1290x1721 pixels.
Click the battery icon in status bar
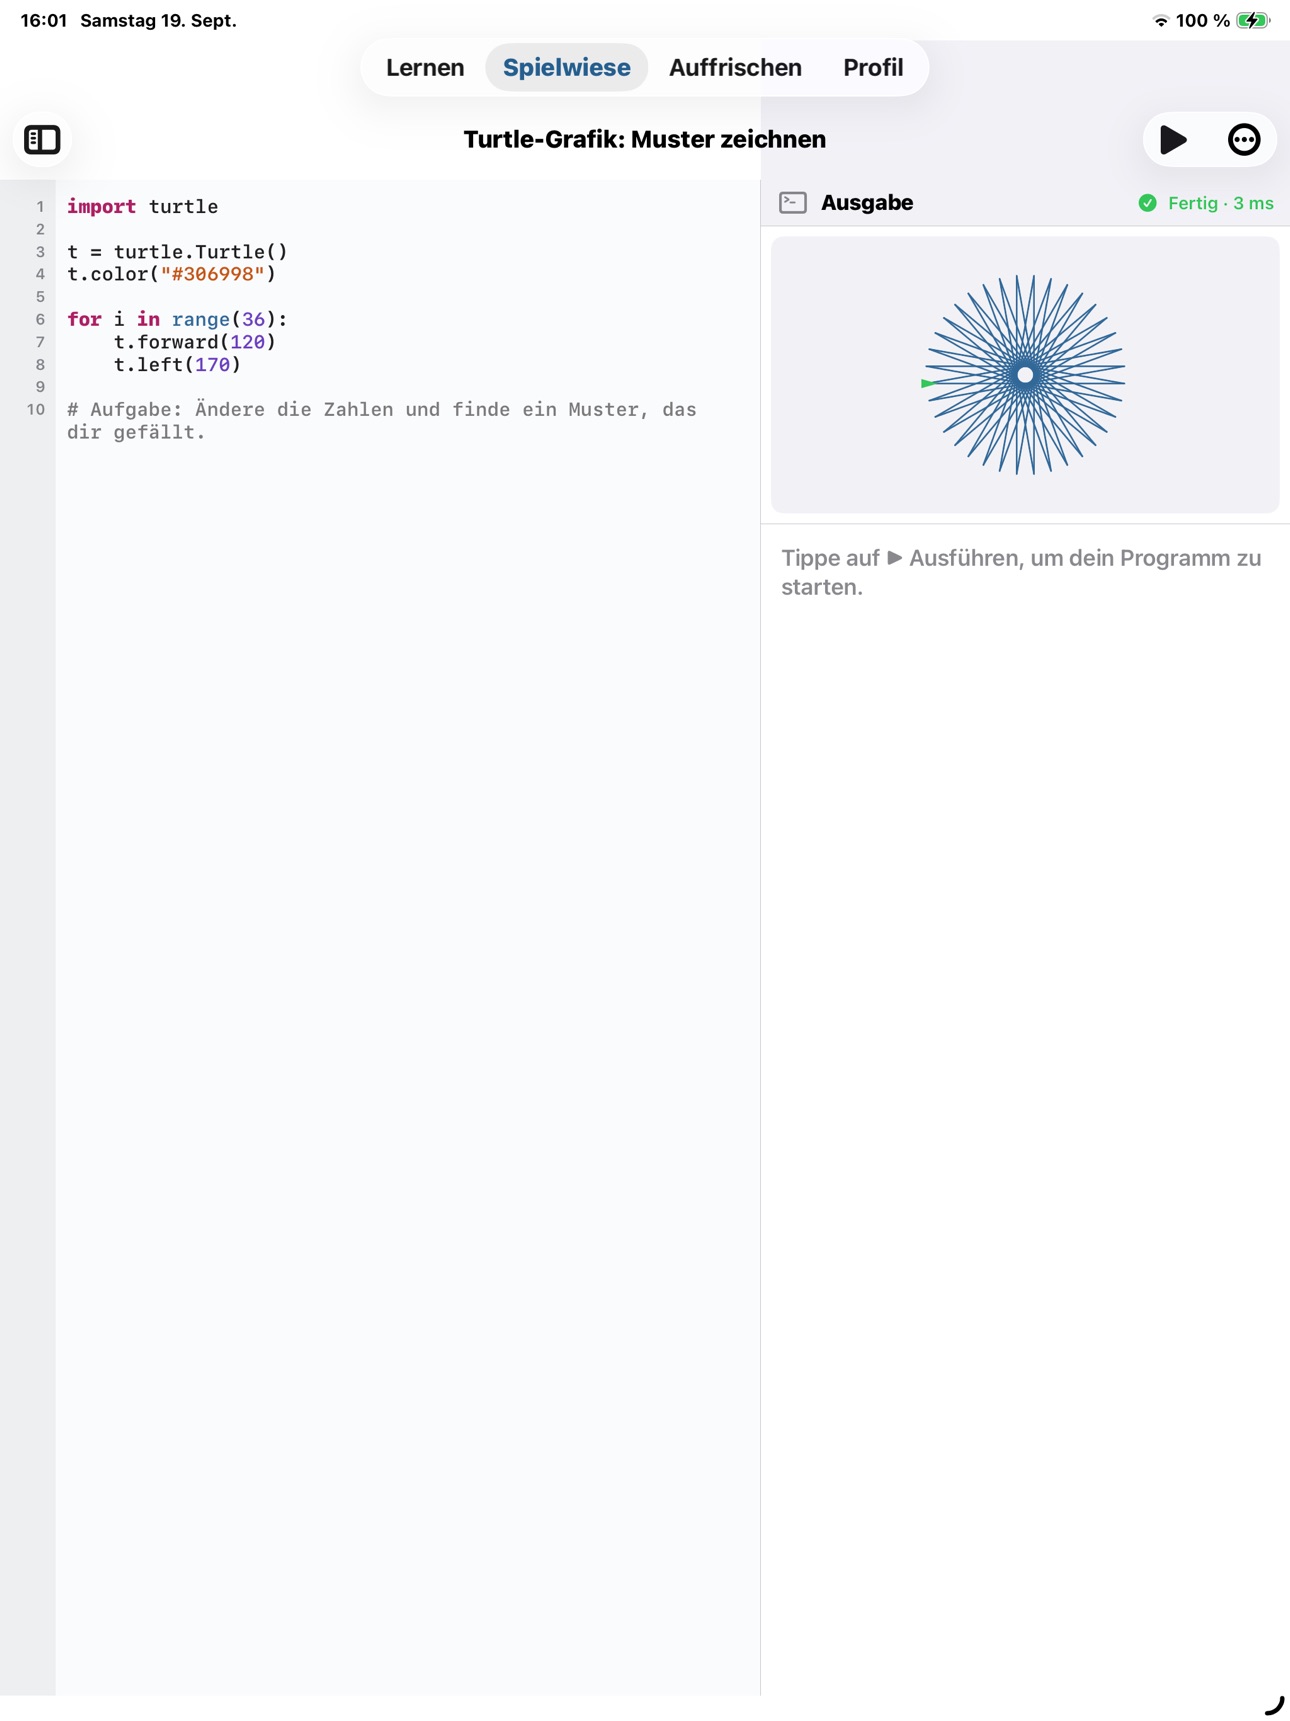pos(1253,20)
